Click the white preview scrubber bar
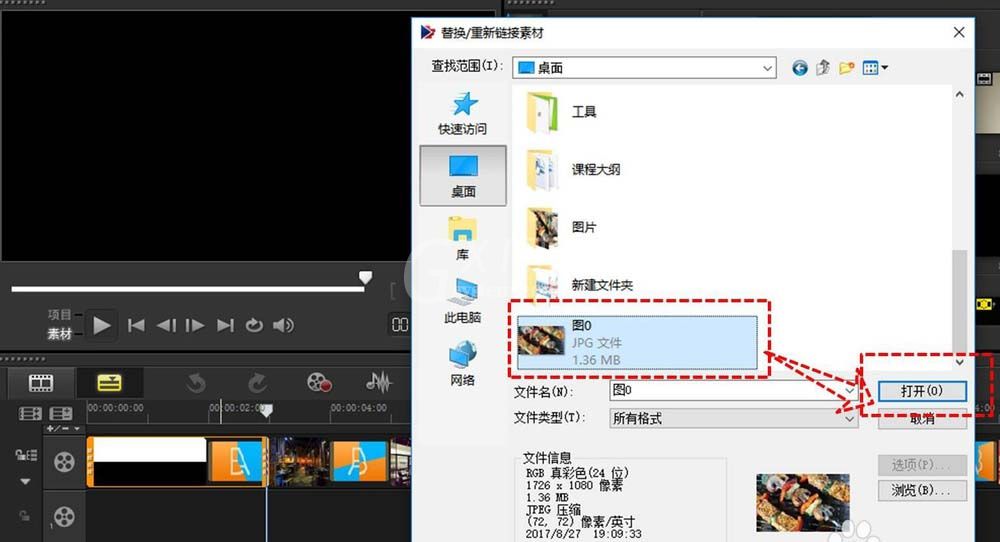Viewport: 1000px width, 542px height. tap(188, 289)
